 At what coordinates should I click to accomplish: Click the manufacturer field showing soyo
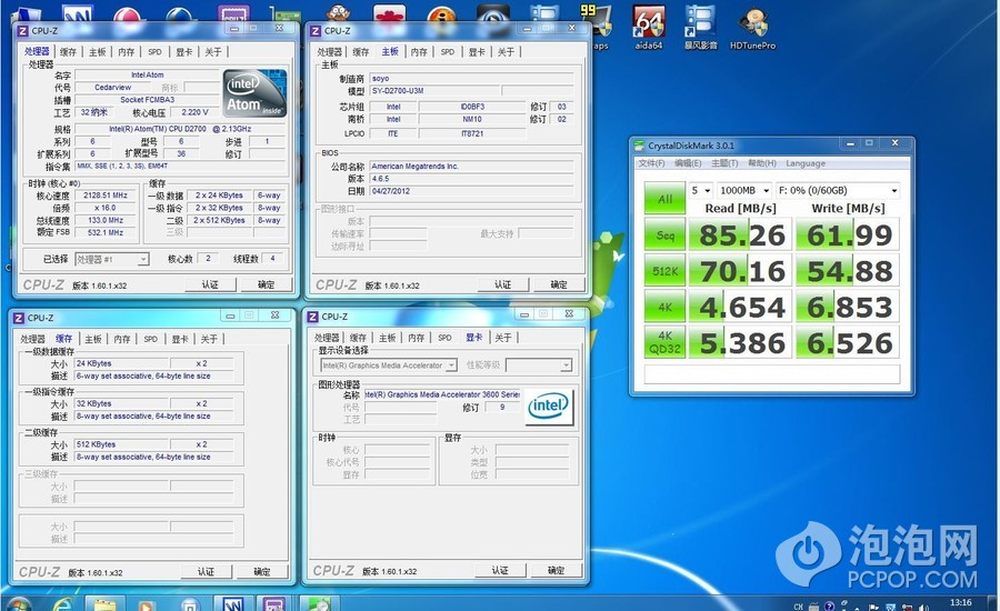pos(472,78)
